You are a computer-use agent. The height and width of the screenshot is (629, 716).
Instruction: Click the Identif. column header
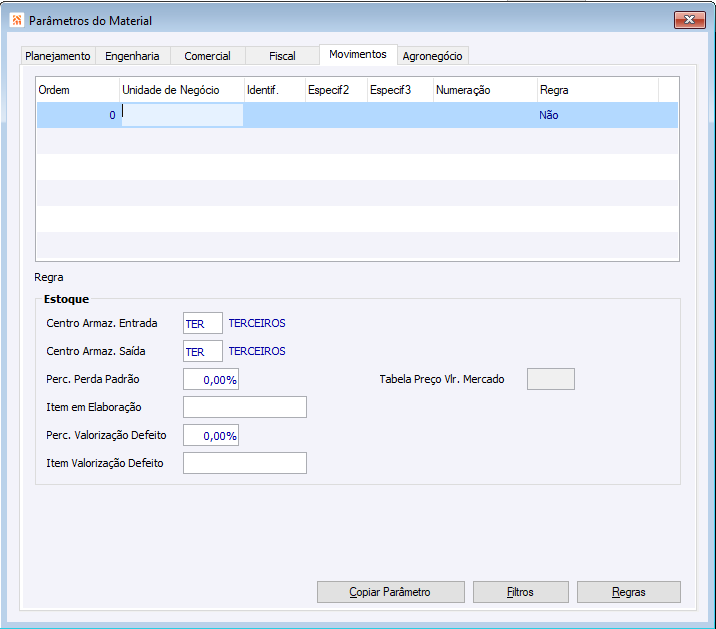[274, 90]
